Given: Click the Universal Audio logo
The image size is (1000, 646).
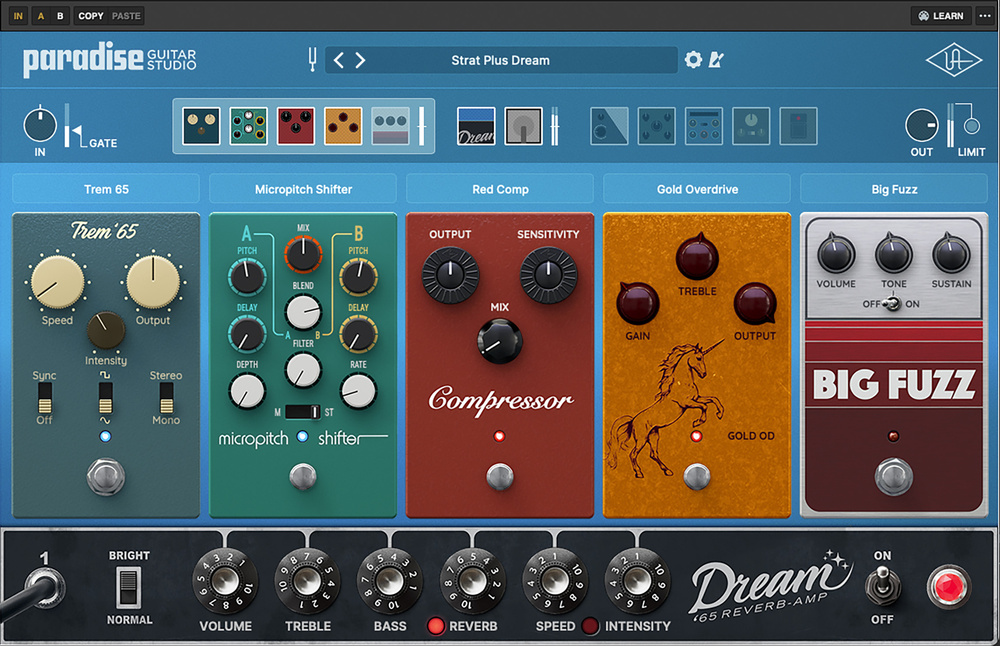Looking at the screenshot, I should coord(953,61).
